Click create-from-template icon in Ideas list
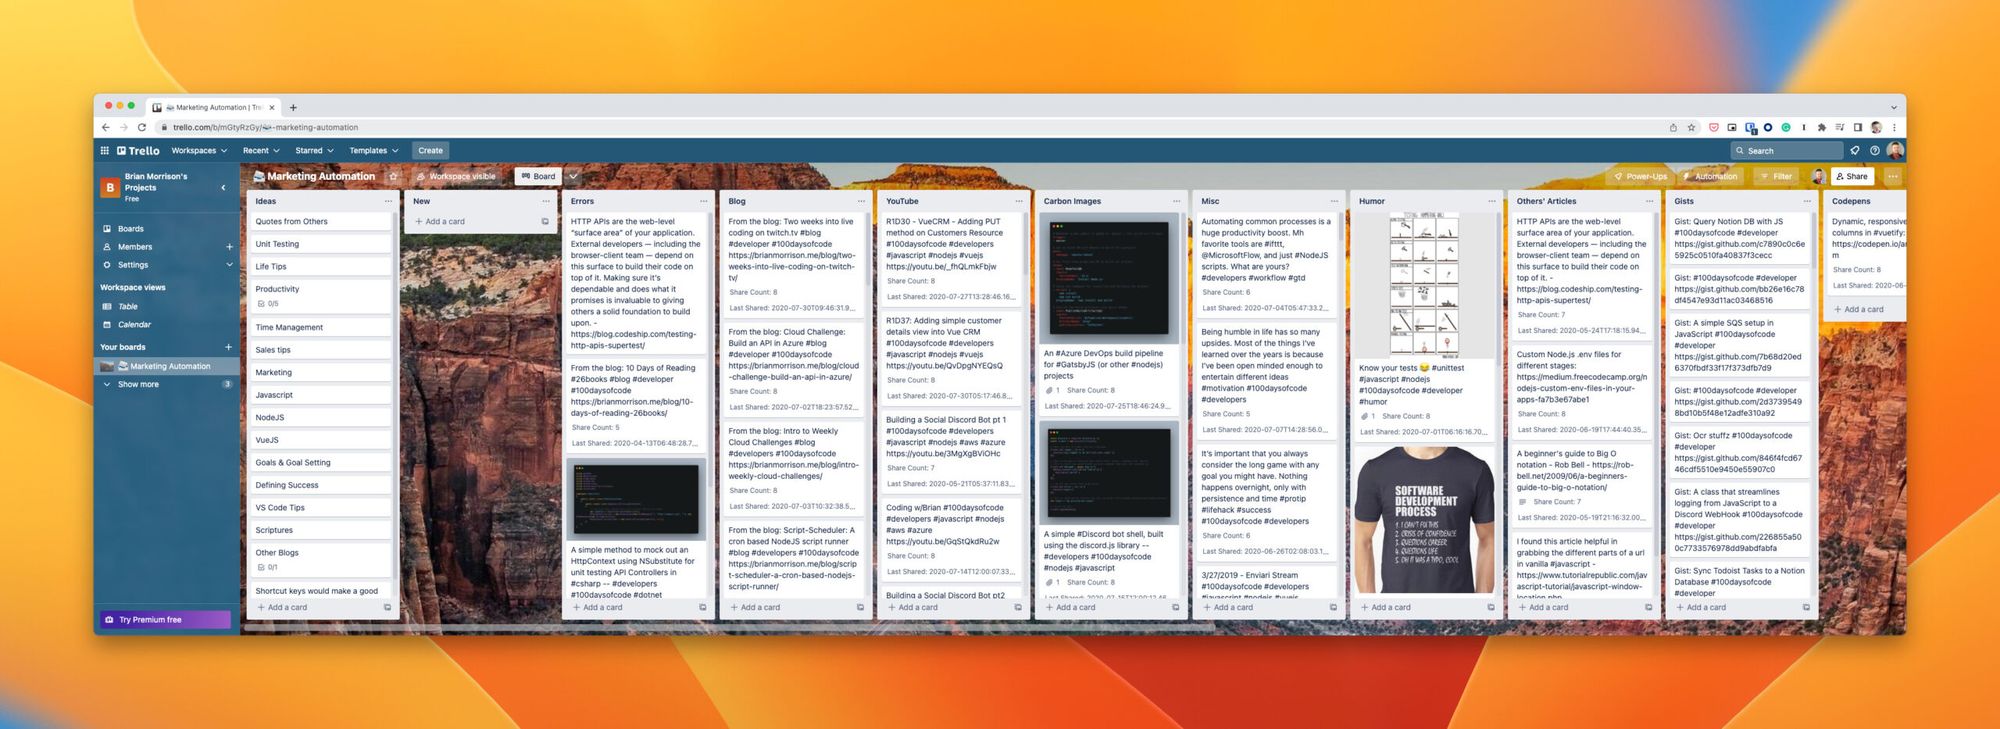Screen dimensions: 2000x729 tap(388, 607)
